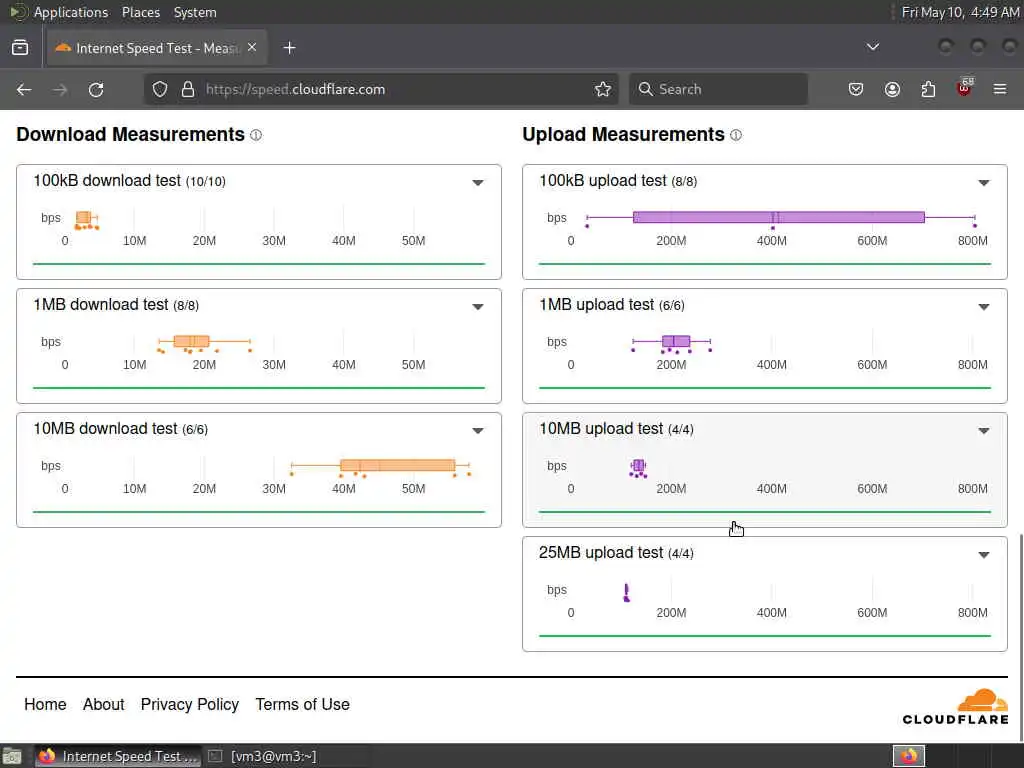Image resolution: width=1024 pixels, height=768 pixels.
Task: Expand the 10MB download test panel
Action: point(478,431)
